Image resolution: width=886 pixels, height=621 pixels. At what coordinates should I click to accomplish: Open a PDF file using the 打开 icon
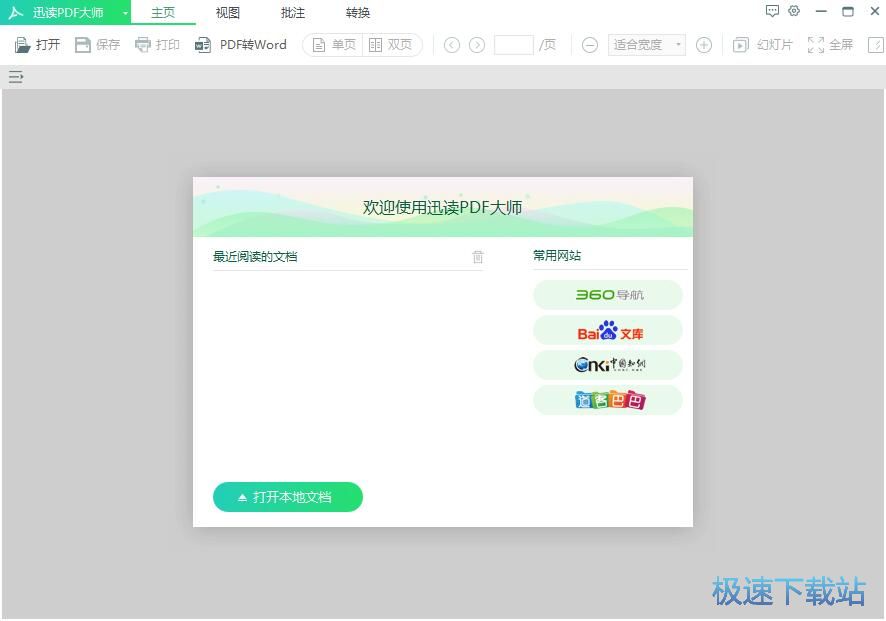(x=36, y=44)
